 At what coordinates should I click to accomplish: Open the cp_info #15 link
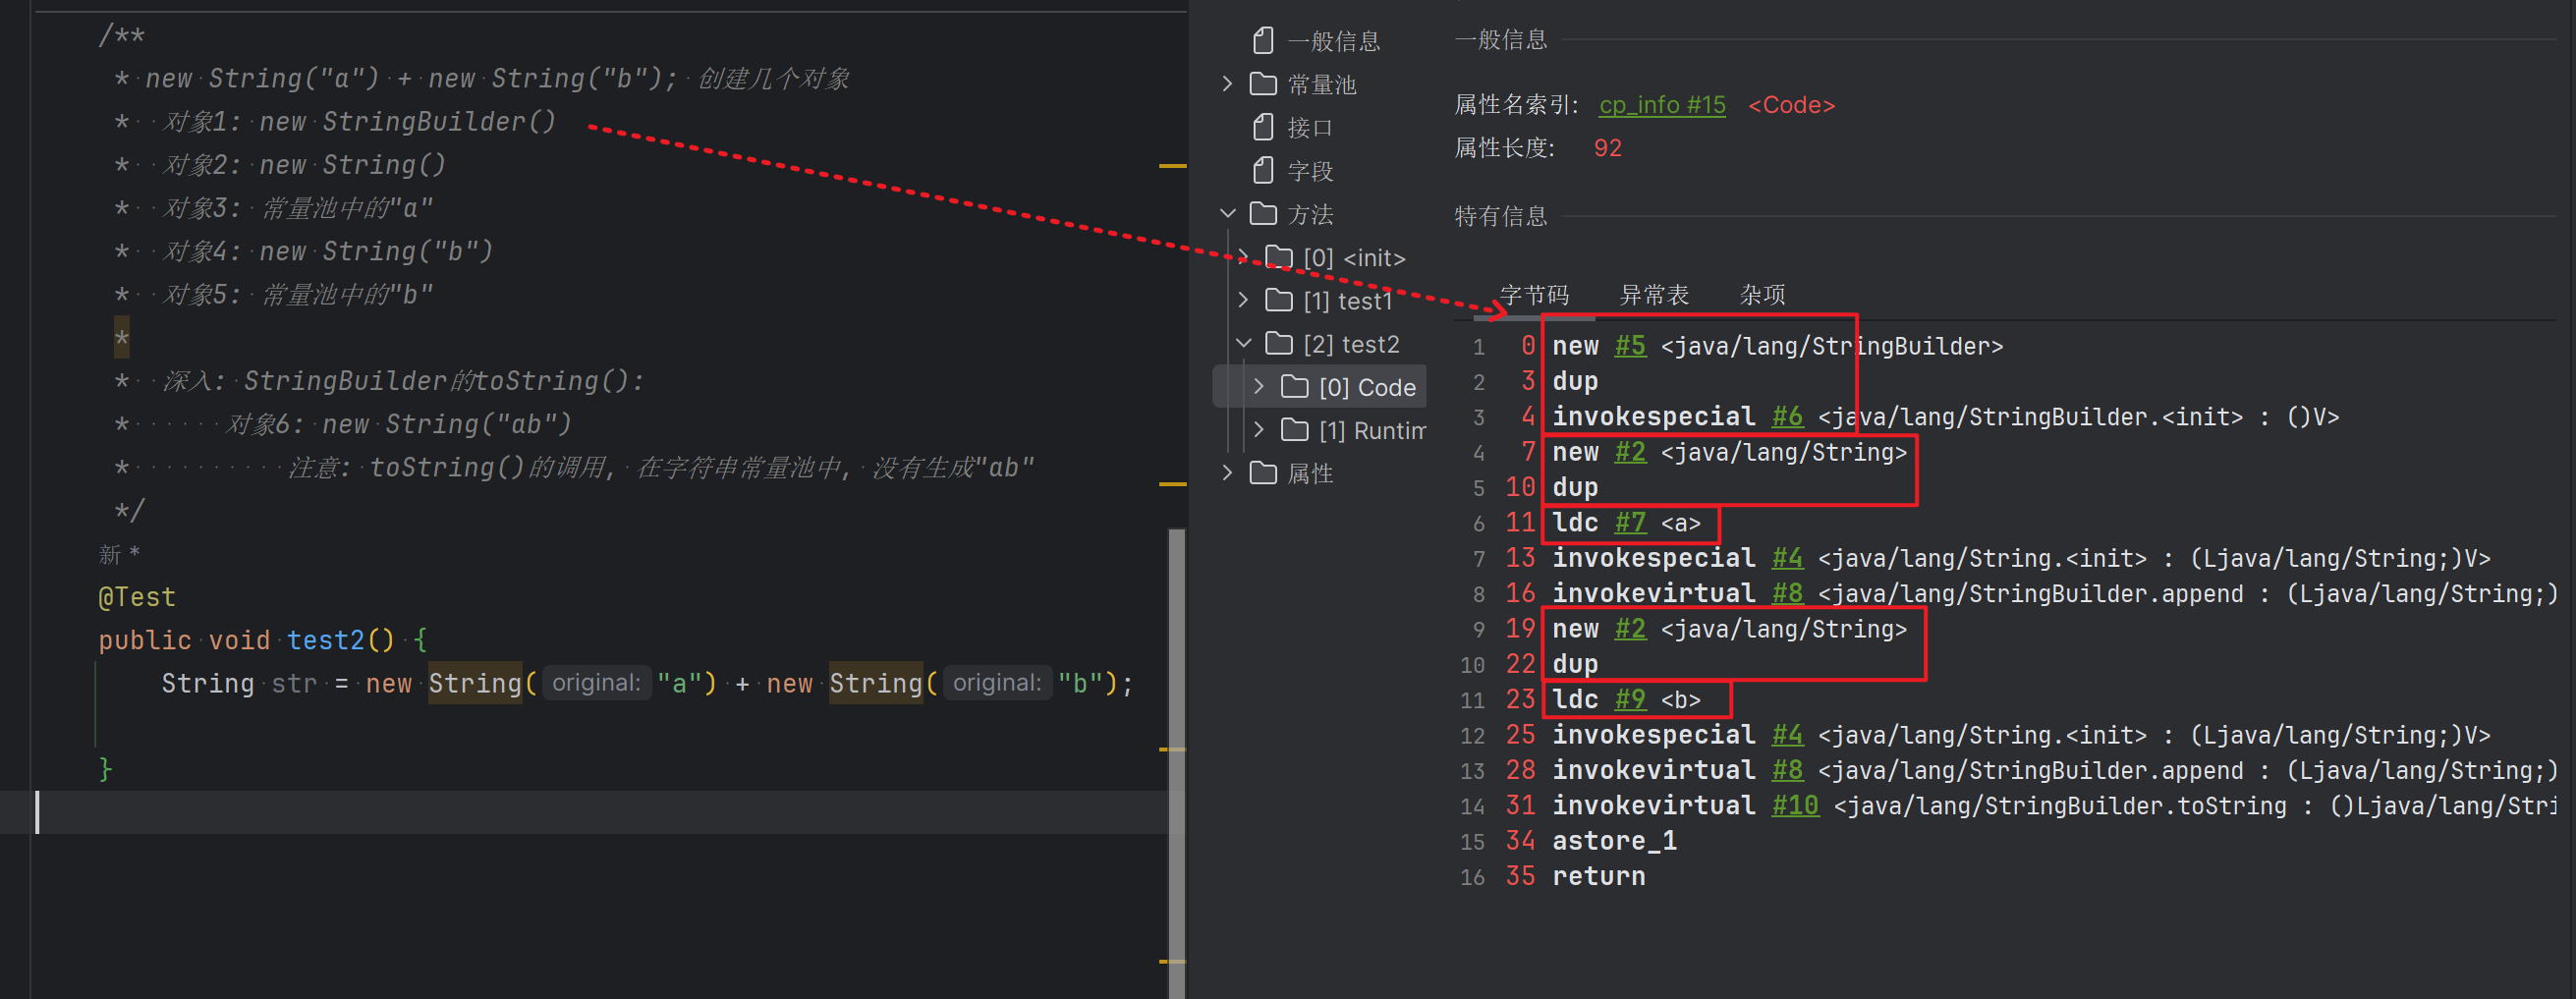tap(1661, 105)
